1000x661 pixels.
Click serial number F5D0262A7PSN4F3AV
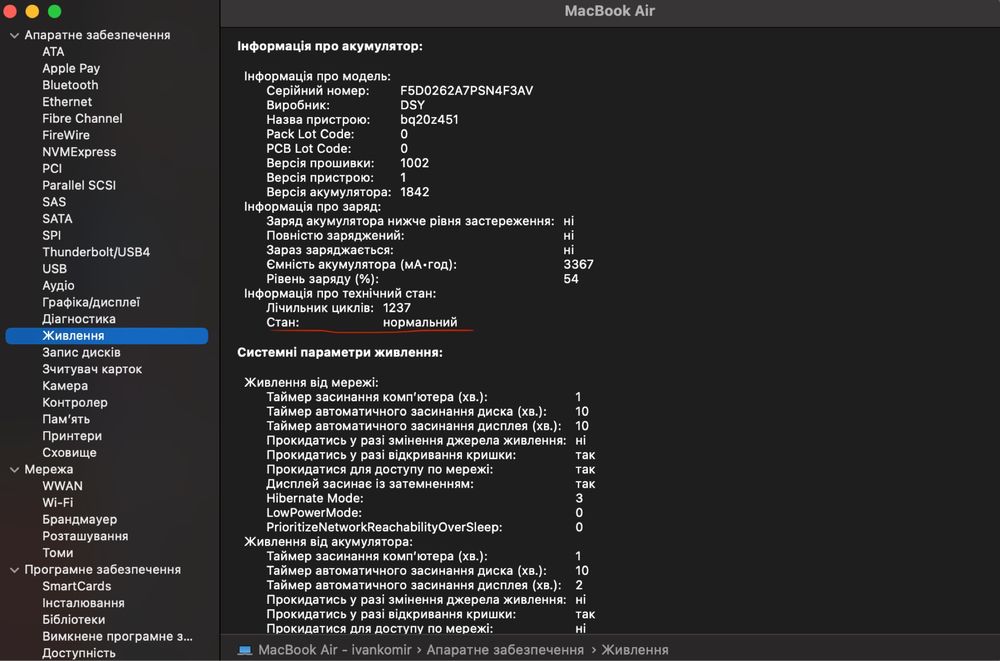point(466,91)
